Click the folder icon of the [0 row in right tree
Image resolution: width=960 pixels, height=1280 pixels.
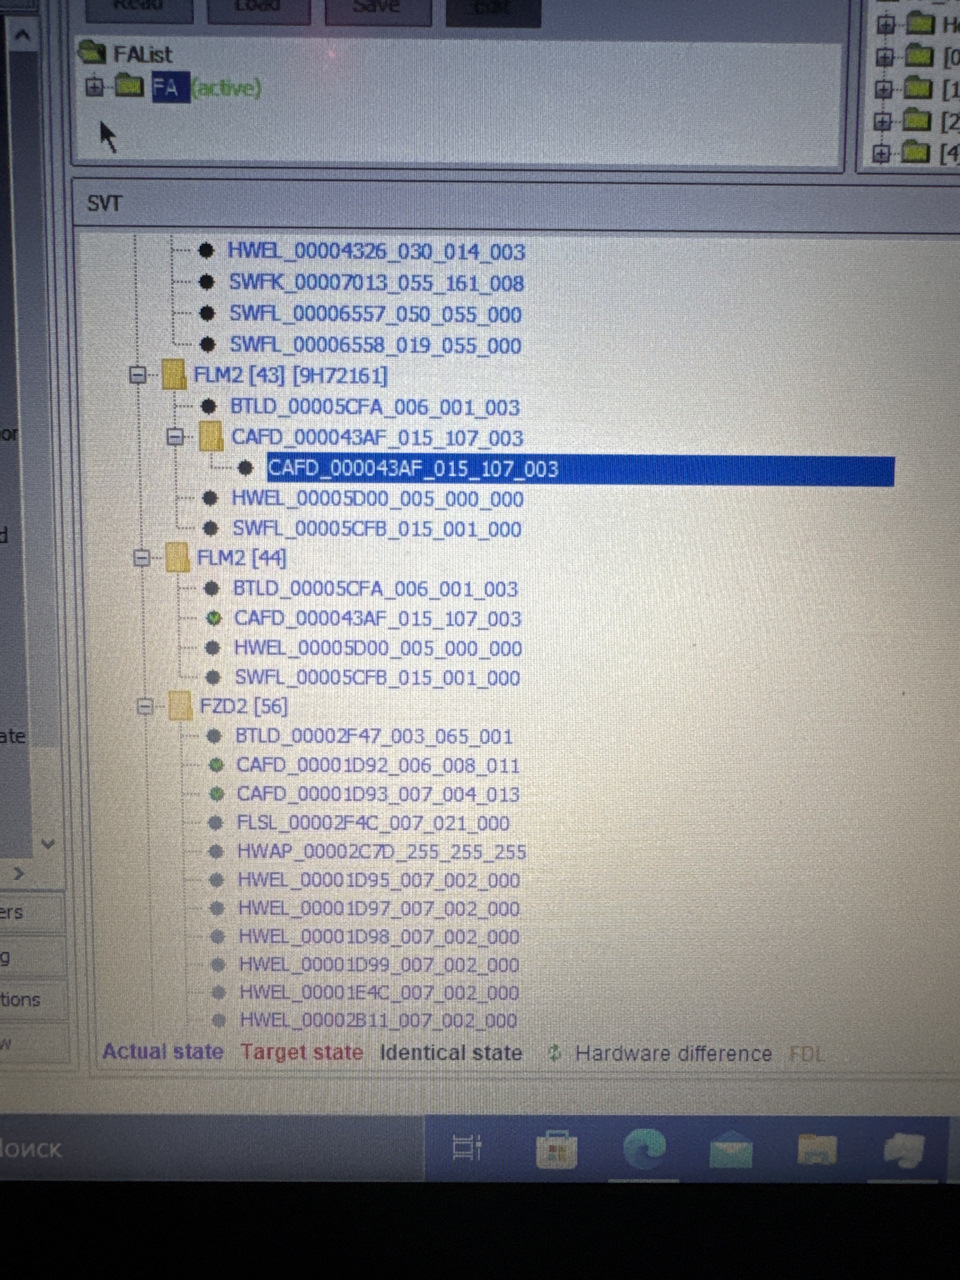click(919, 56)
